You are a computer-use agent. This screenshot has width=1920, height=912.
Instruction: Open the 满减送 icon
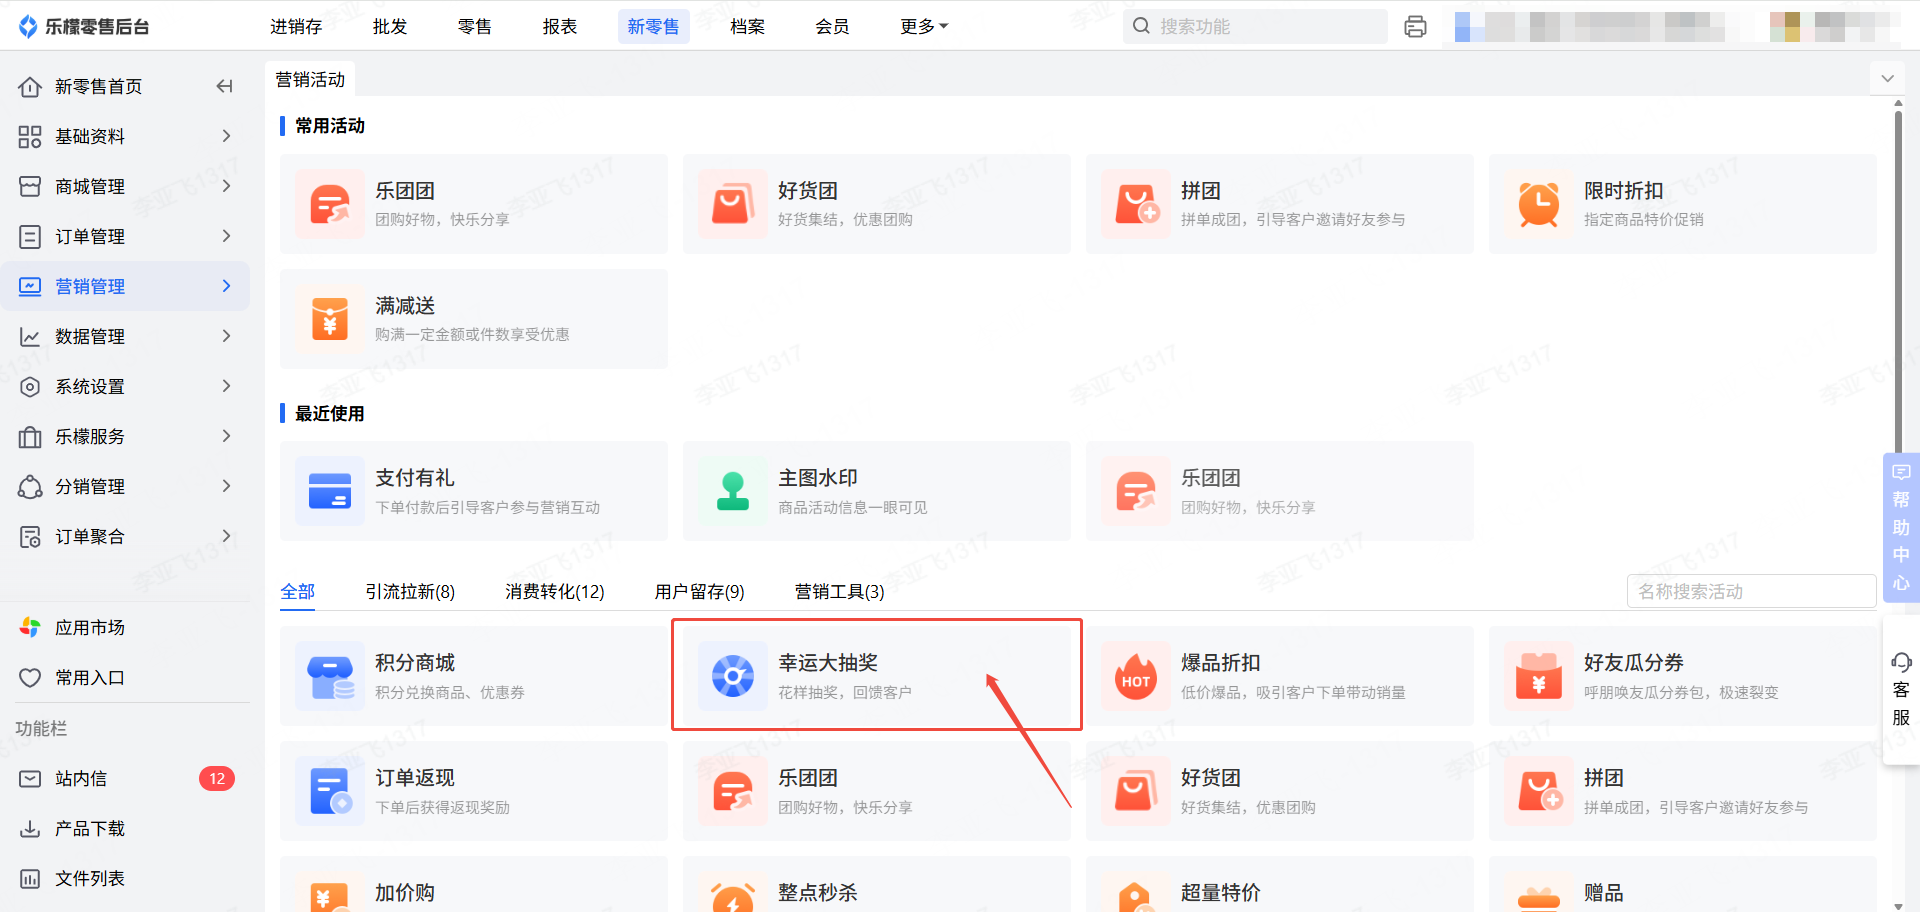coord(330,319)
